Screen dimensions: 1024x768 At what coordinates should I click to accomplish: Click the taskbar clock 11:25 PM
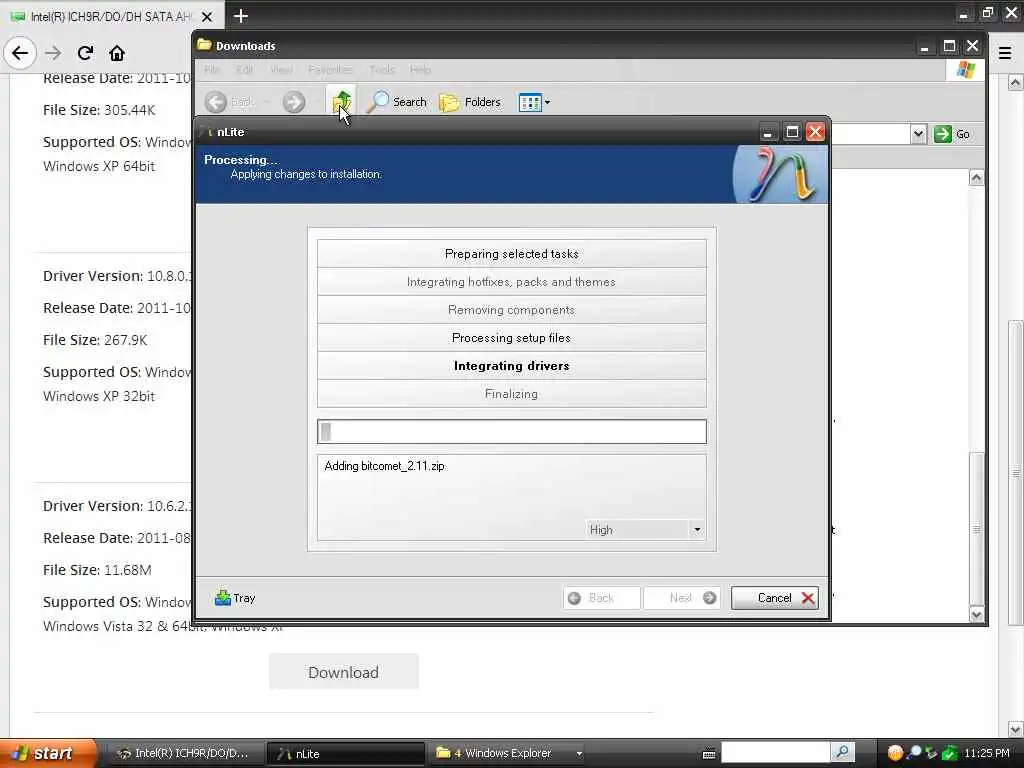click(987, 753)
